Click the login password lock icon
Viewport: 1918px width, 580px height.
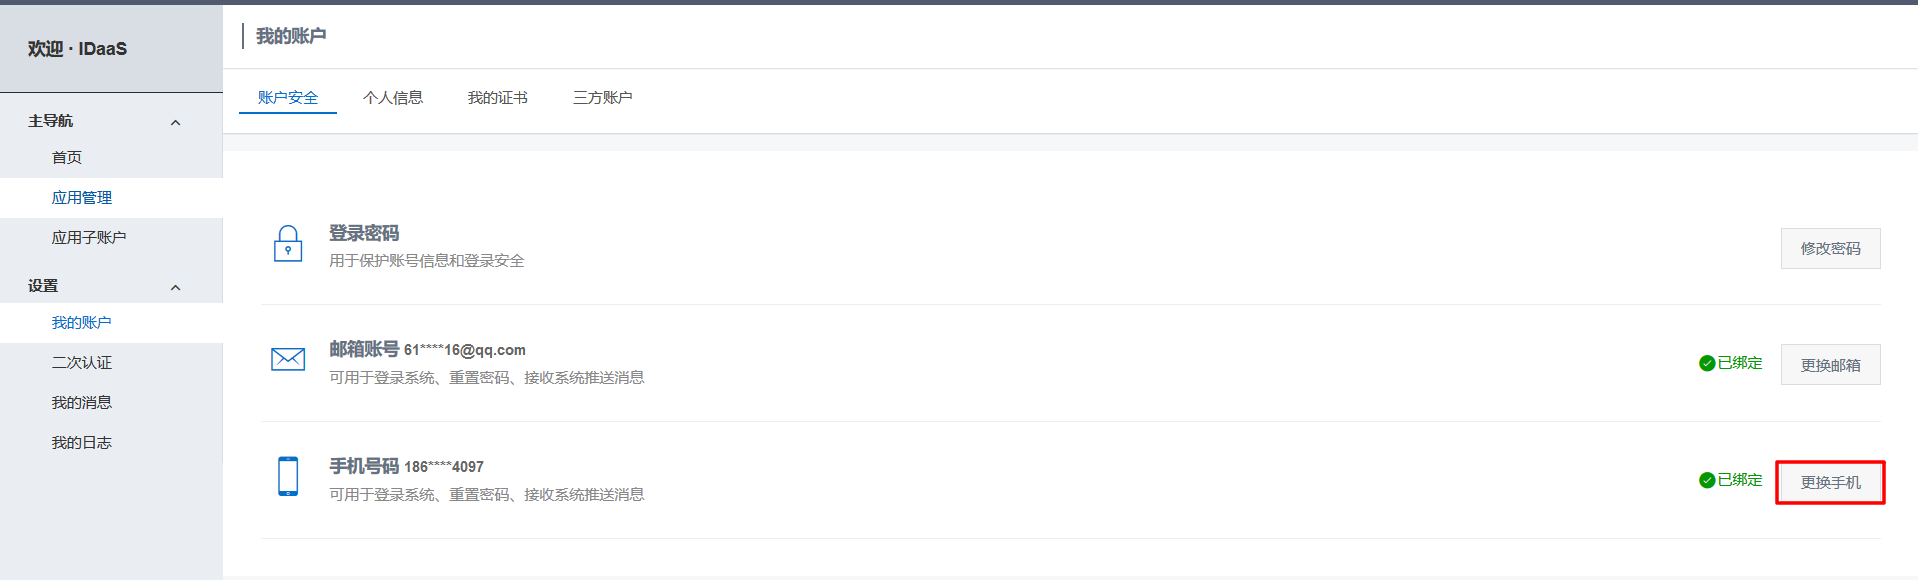(288, 243)
